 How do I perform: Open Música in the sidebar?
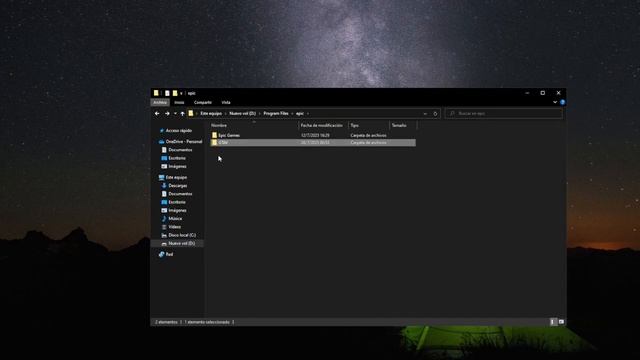pyautogui.click(x=172, y=218)
